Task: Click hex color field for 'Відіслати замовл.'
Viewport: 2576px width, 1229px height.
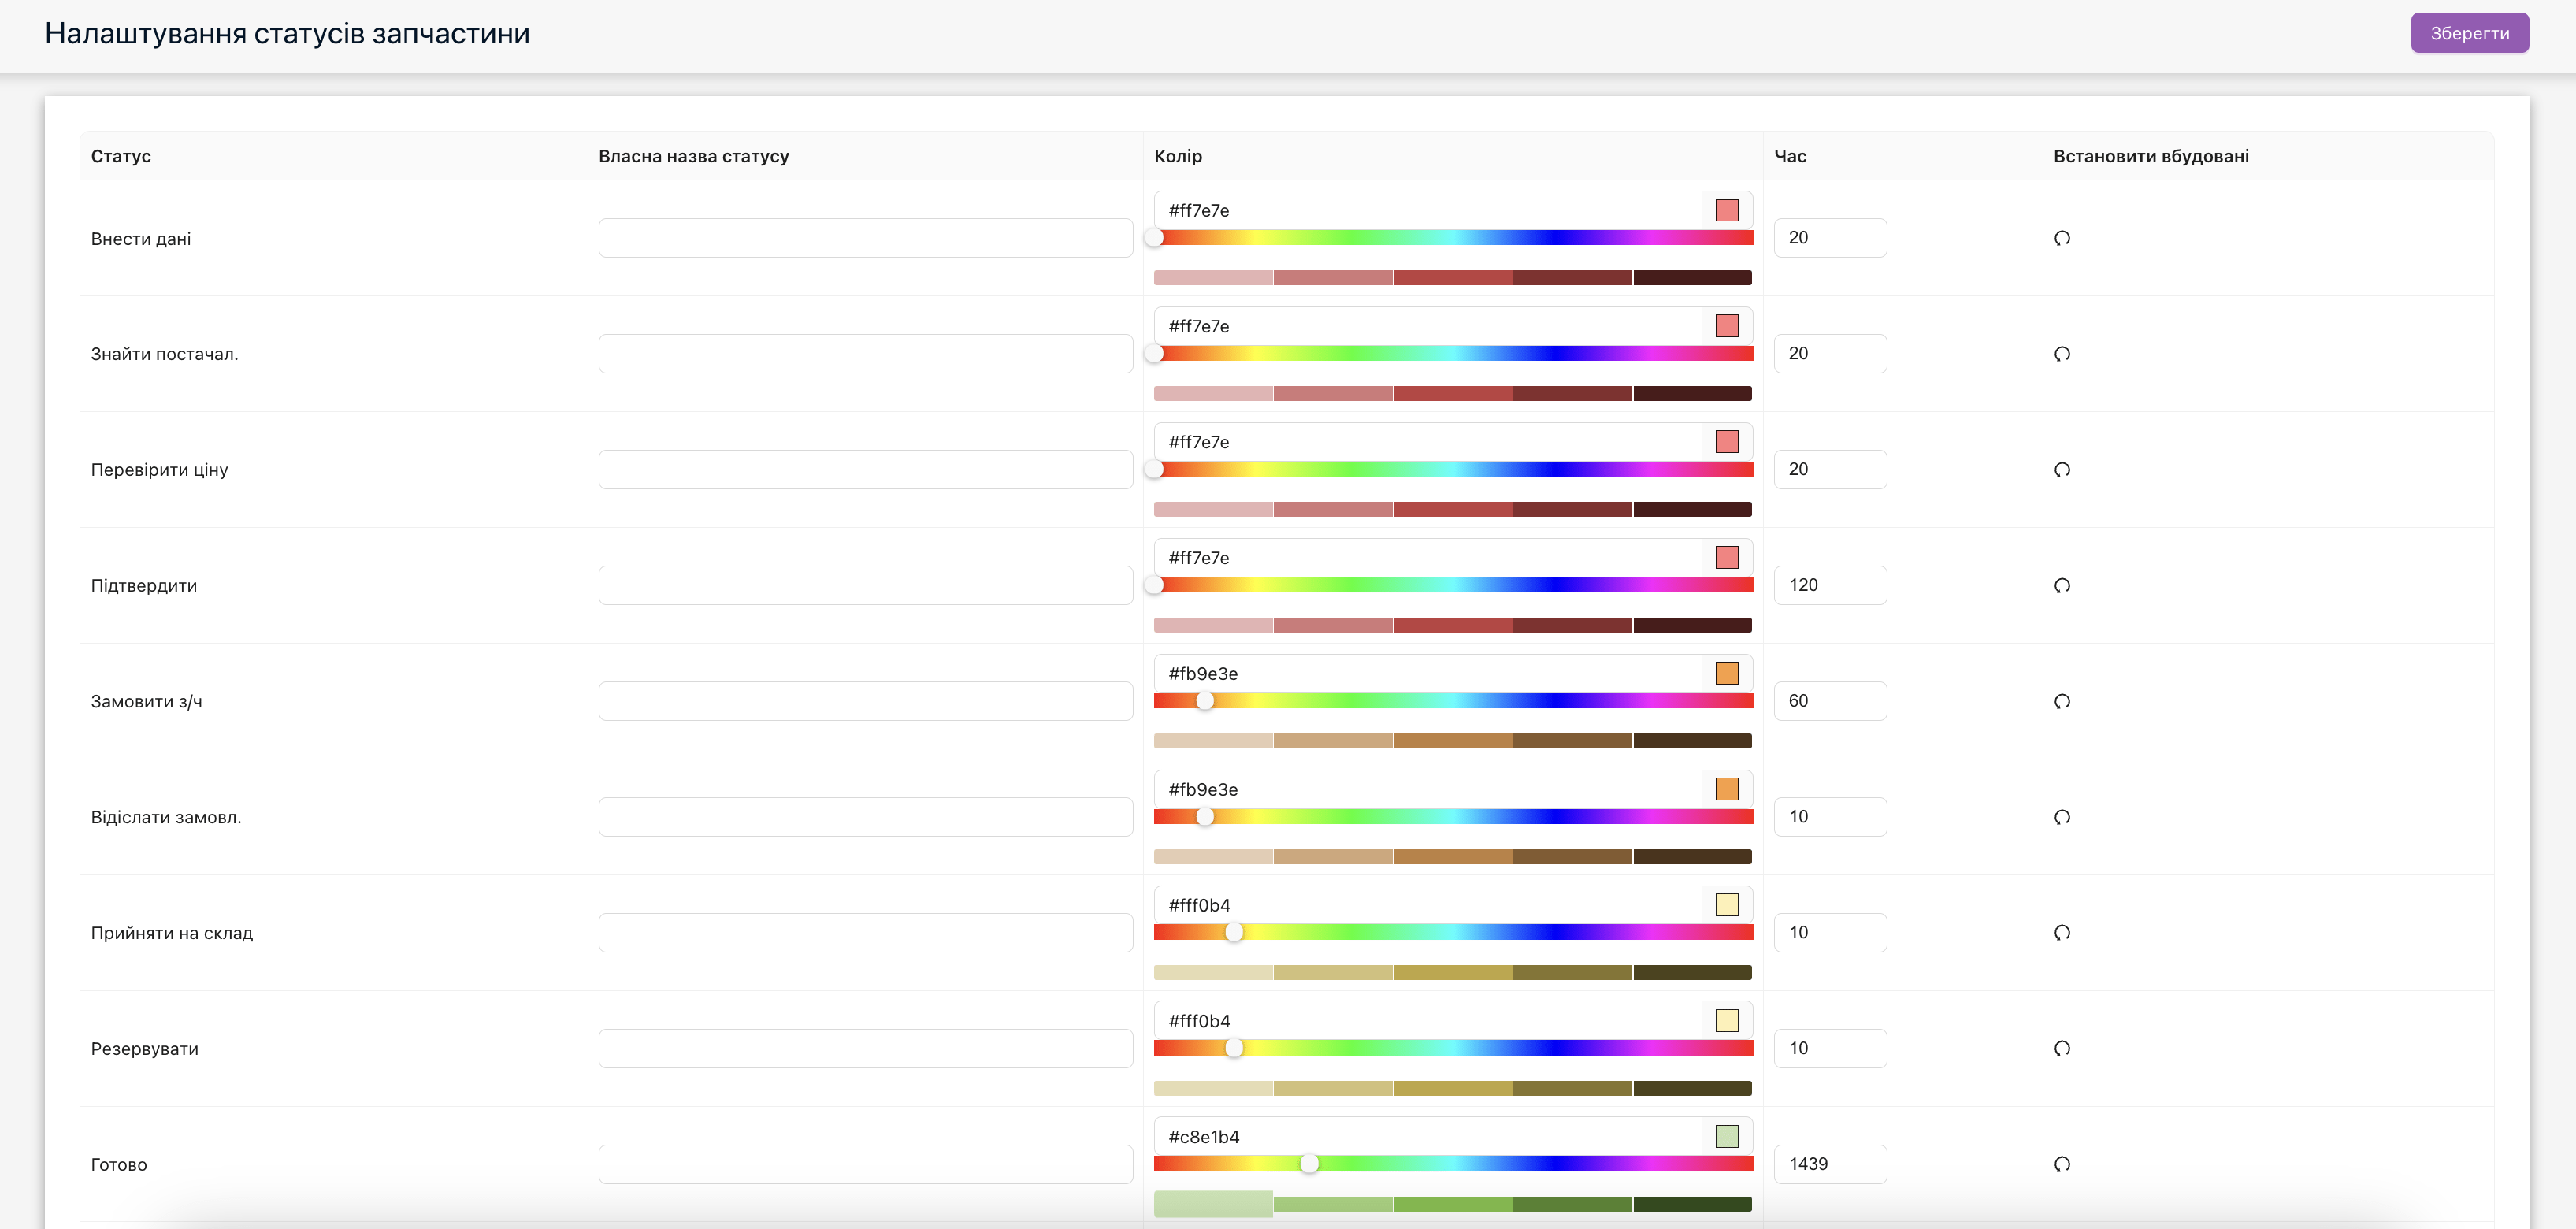Action: click(1426, 789)
